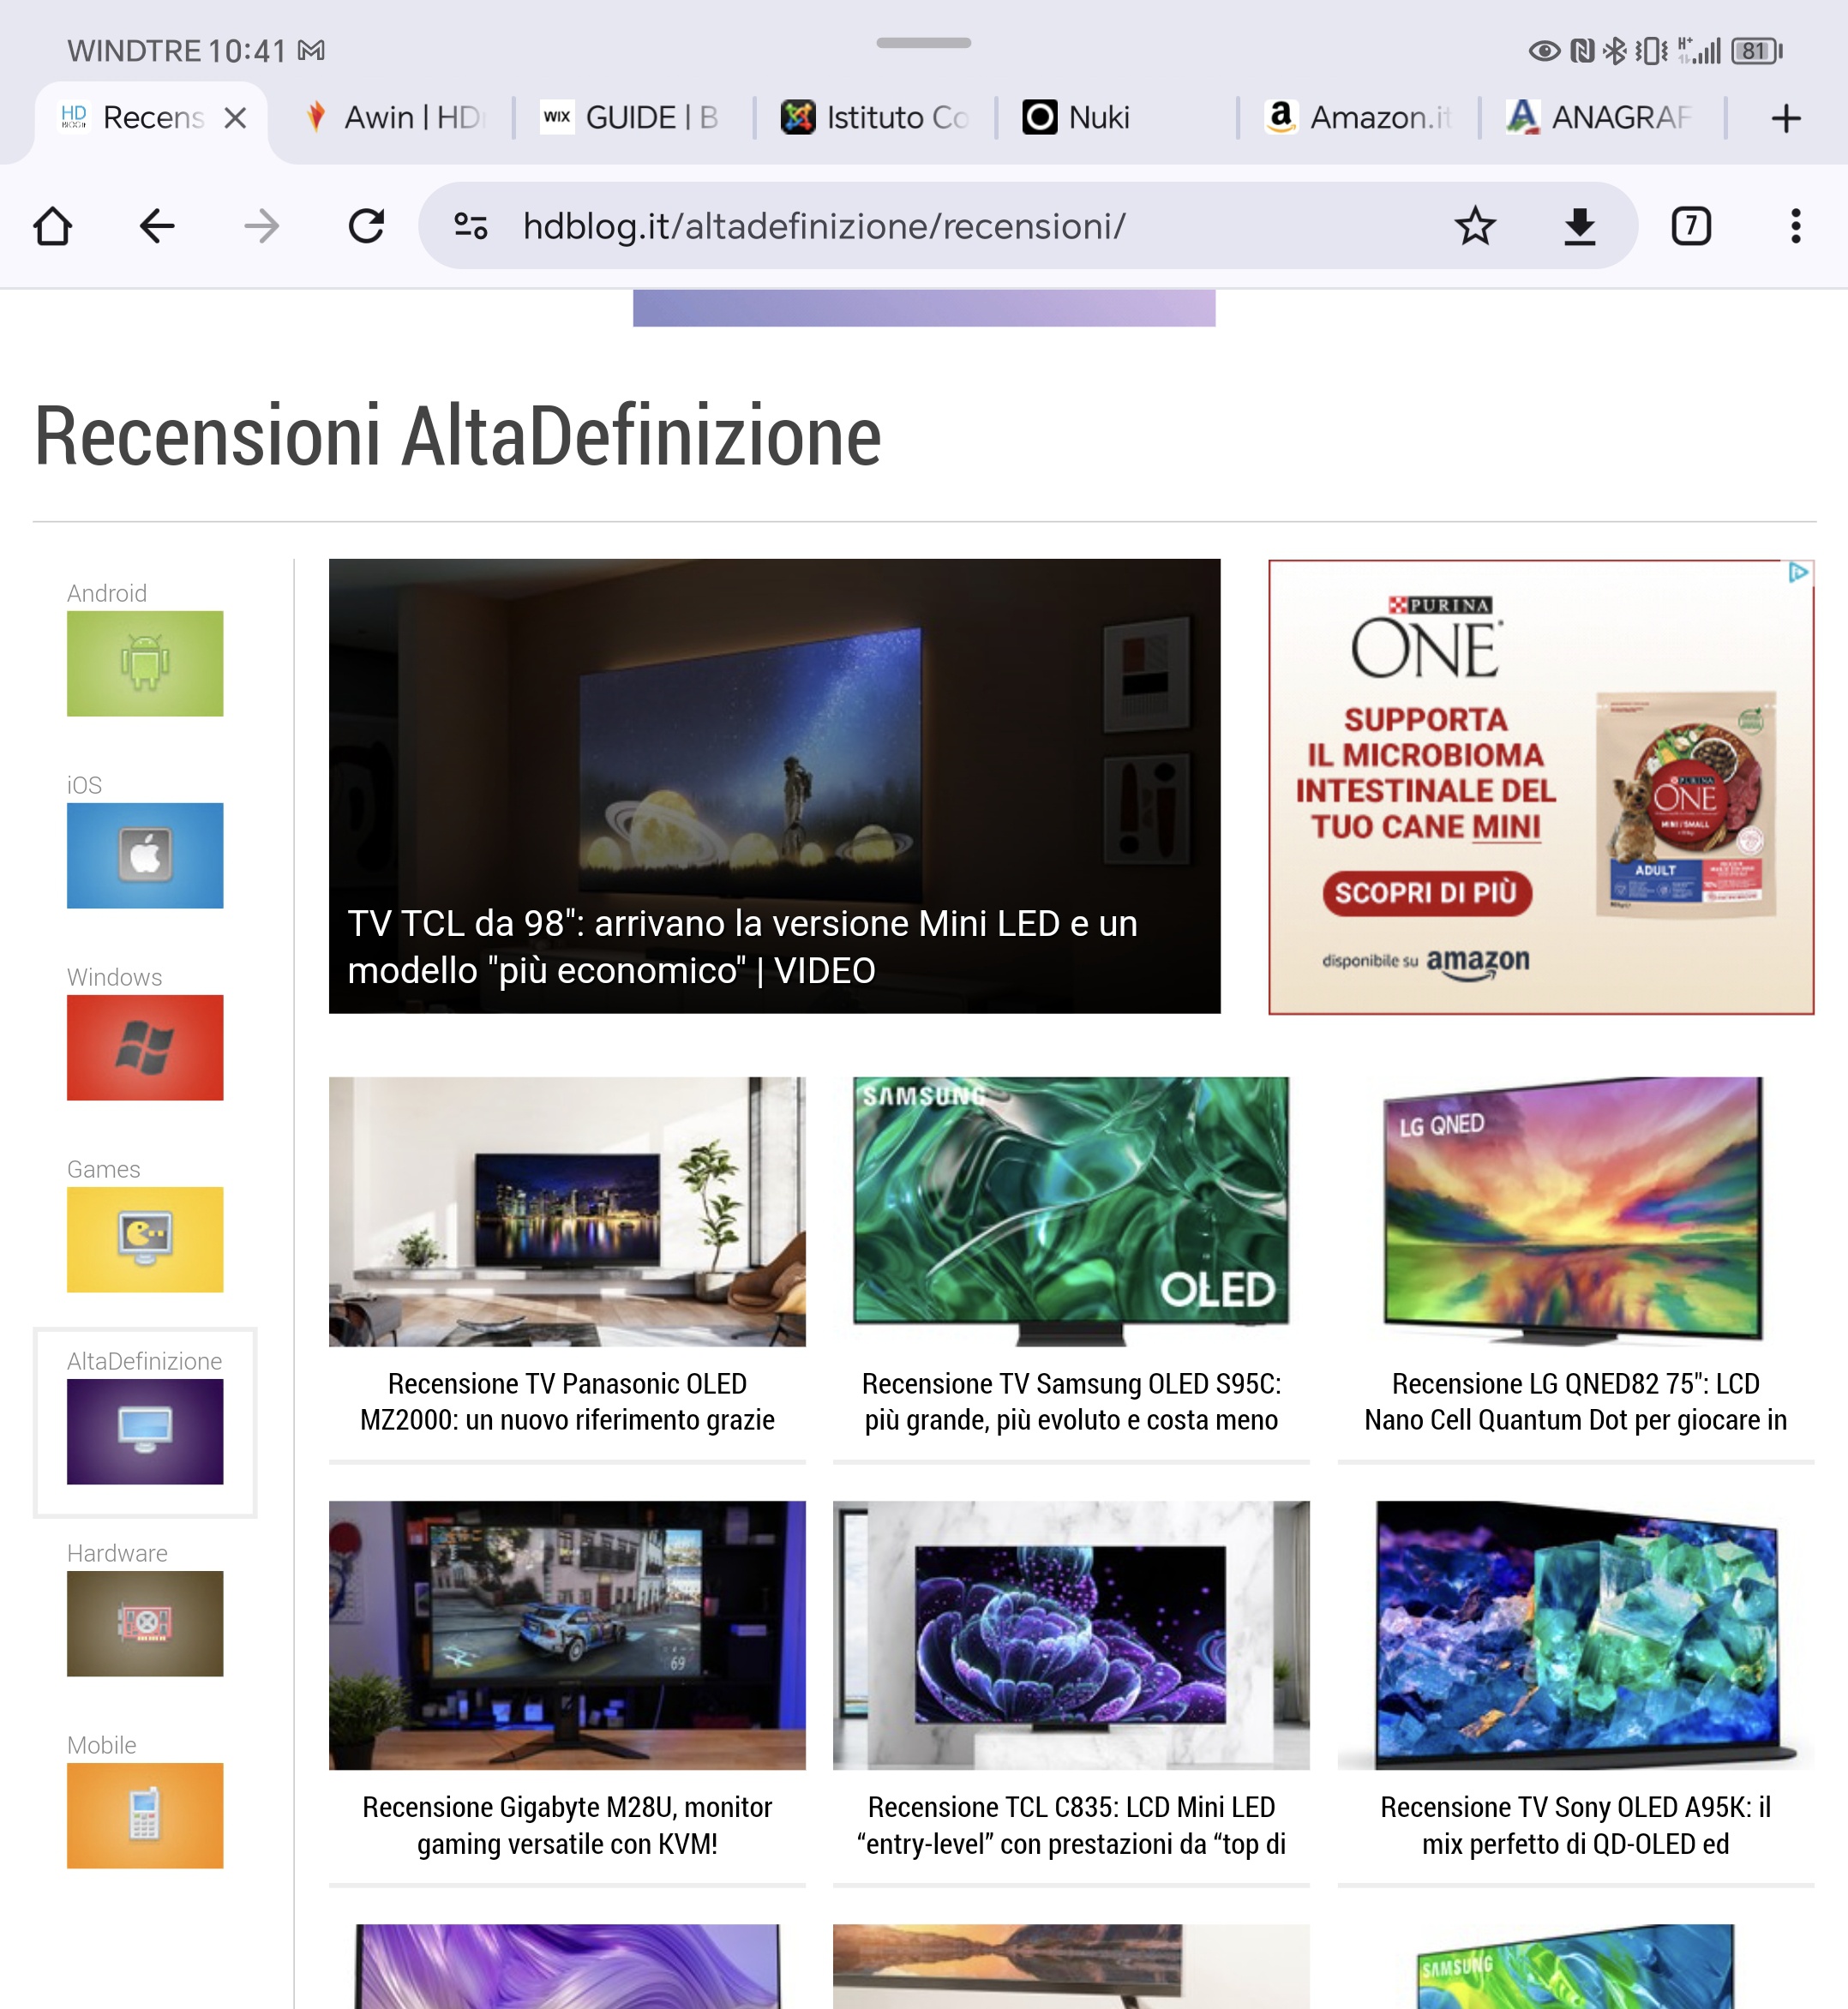Image resolution: width=1848 pixels, height=2009 pixels.
Task: Tap the download page icon
Action: (1580, 226)
